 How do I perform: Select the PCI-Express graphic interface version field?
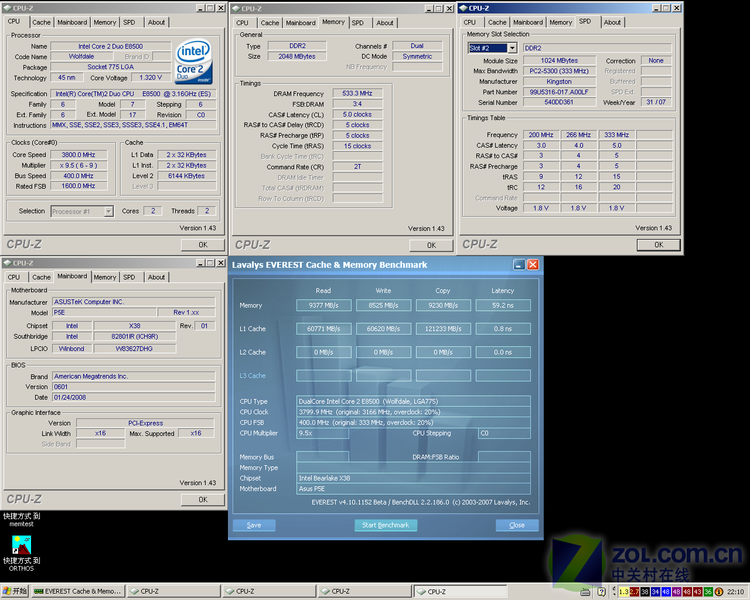[145, 423]
